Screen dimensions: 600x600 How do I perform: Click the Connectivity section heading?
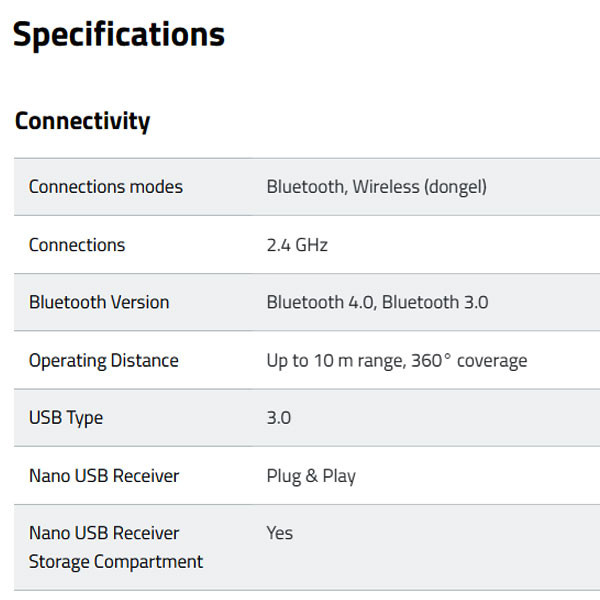pyautogui.click(x=82, y=122)
